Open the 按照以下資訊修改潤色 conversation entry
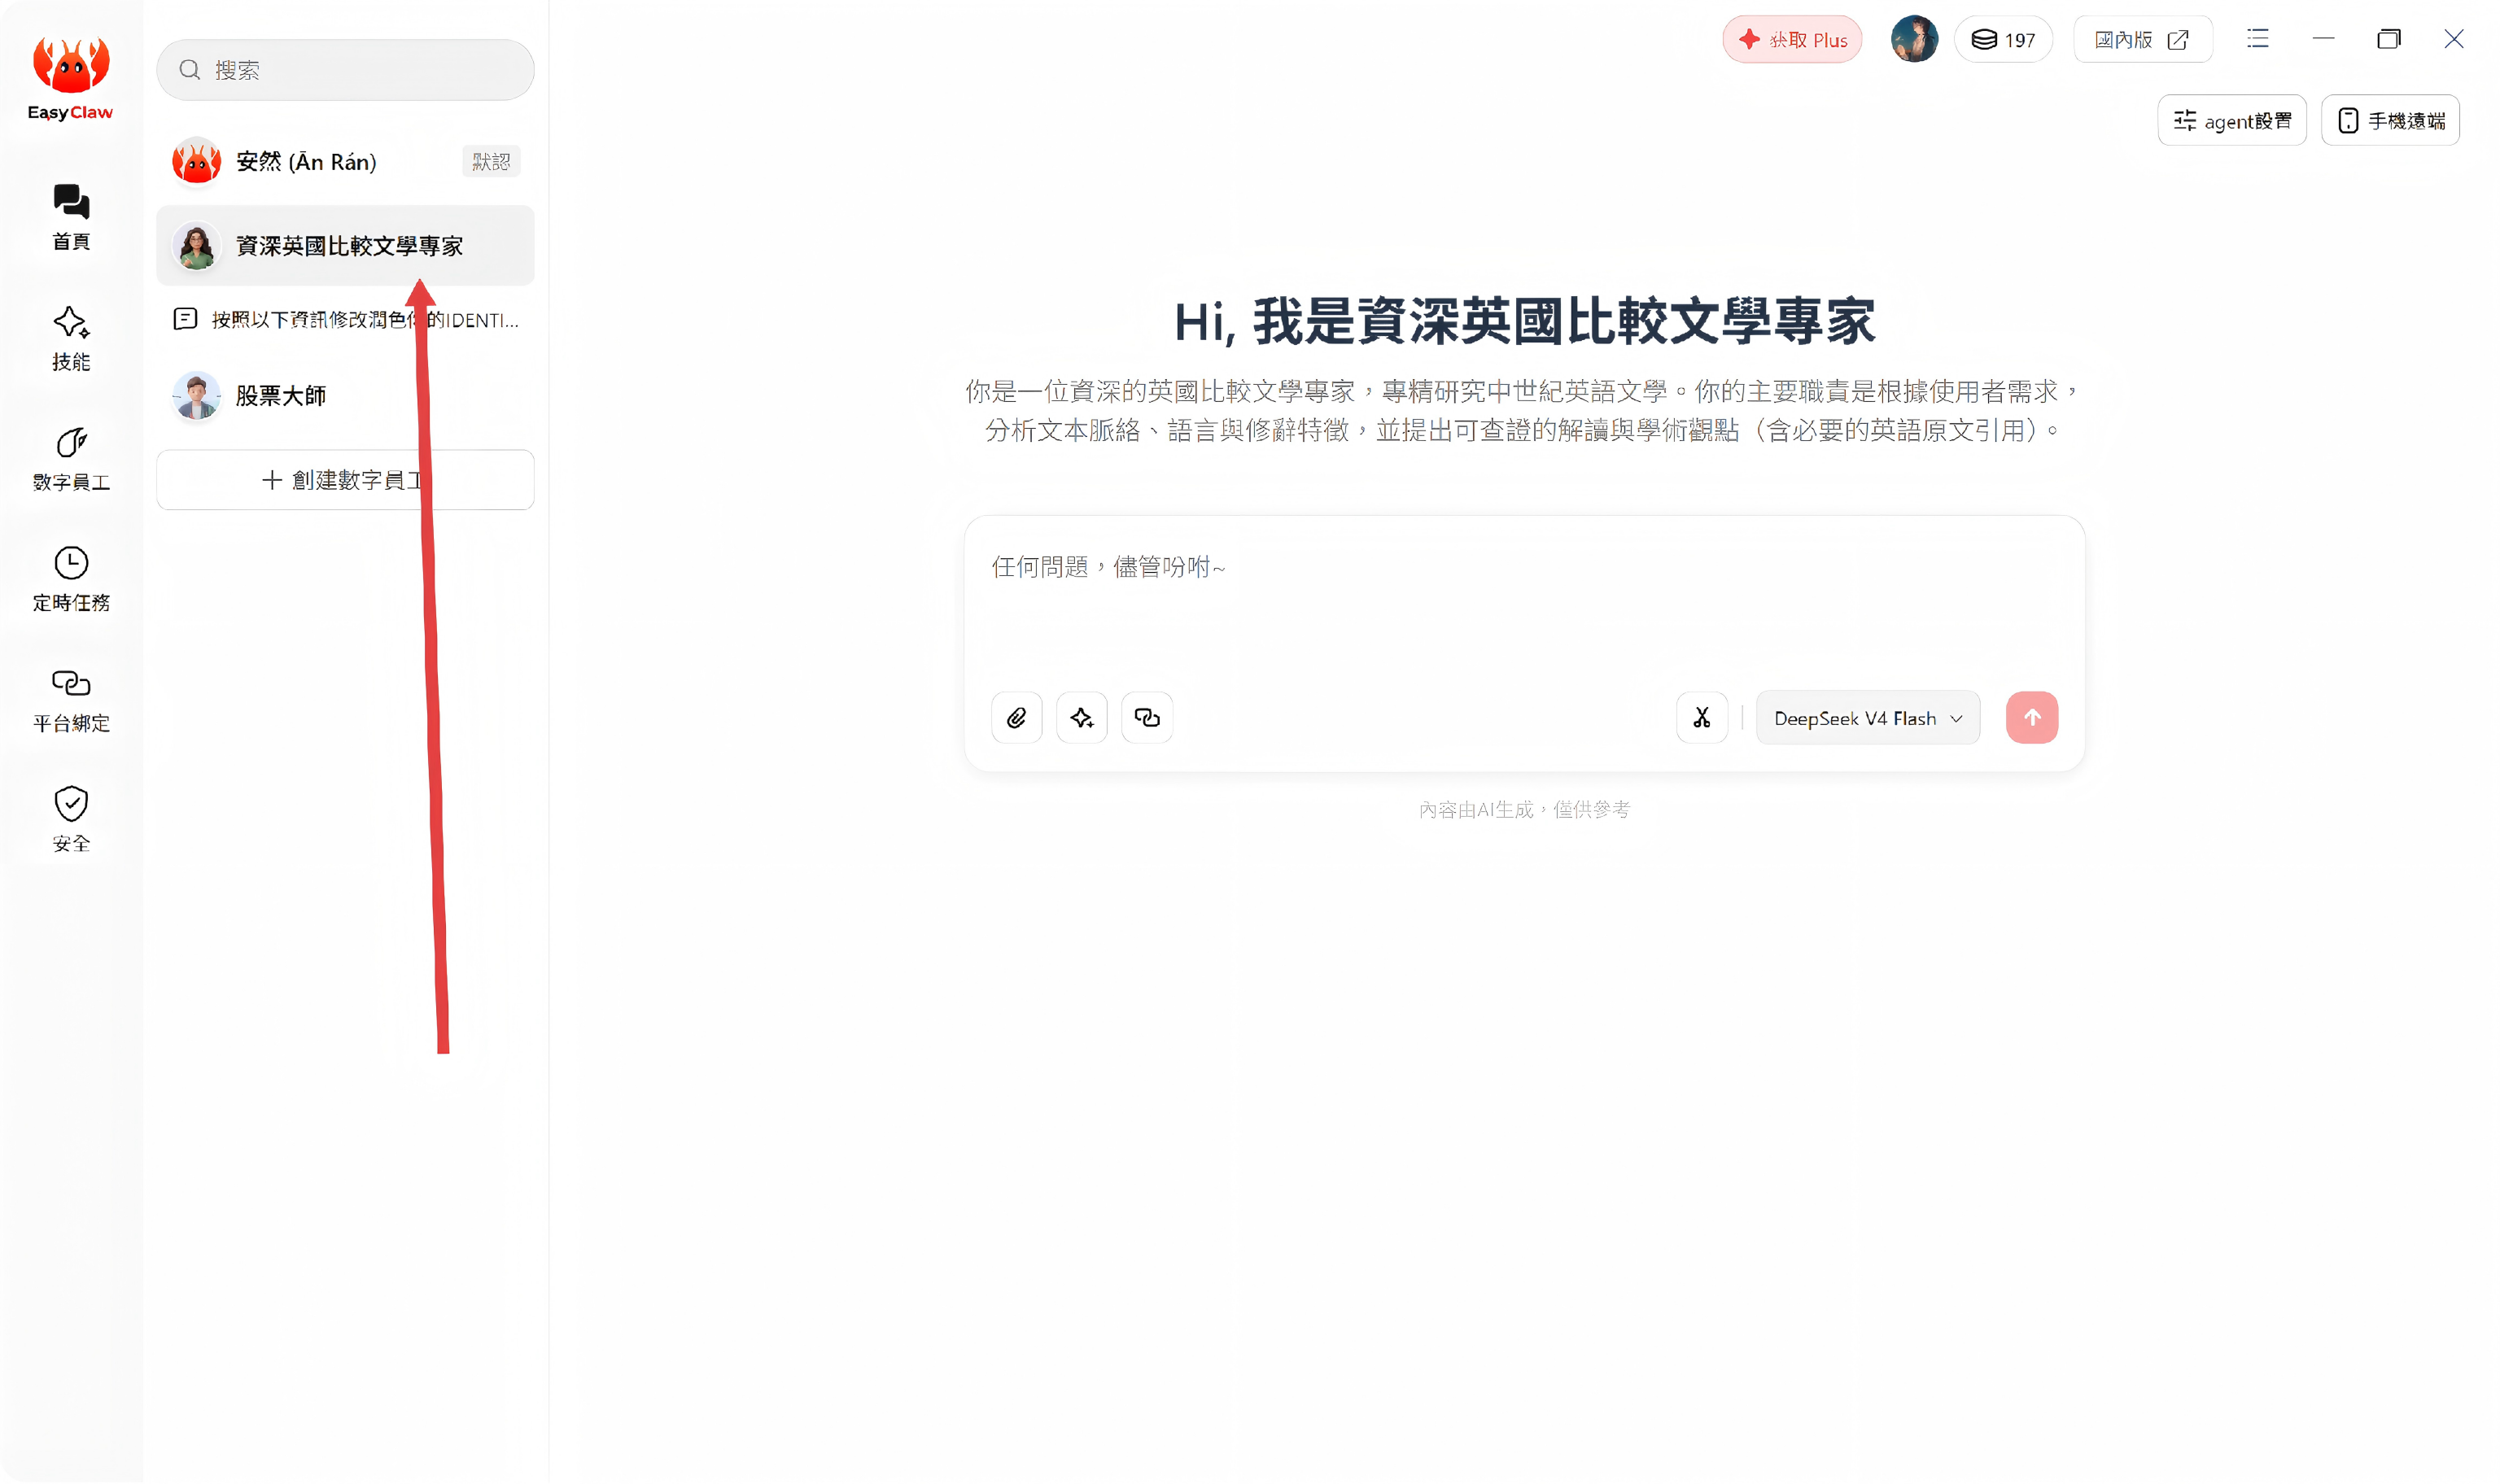Screen dimensions: 2500x1484 [345, 320]
